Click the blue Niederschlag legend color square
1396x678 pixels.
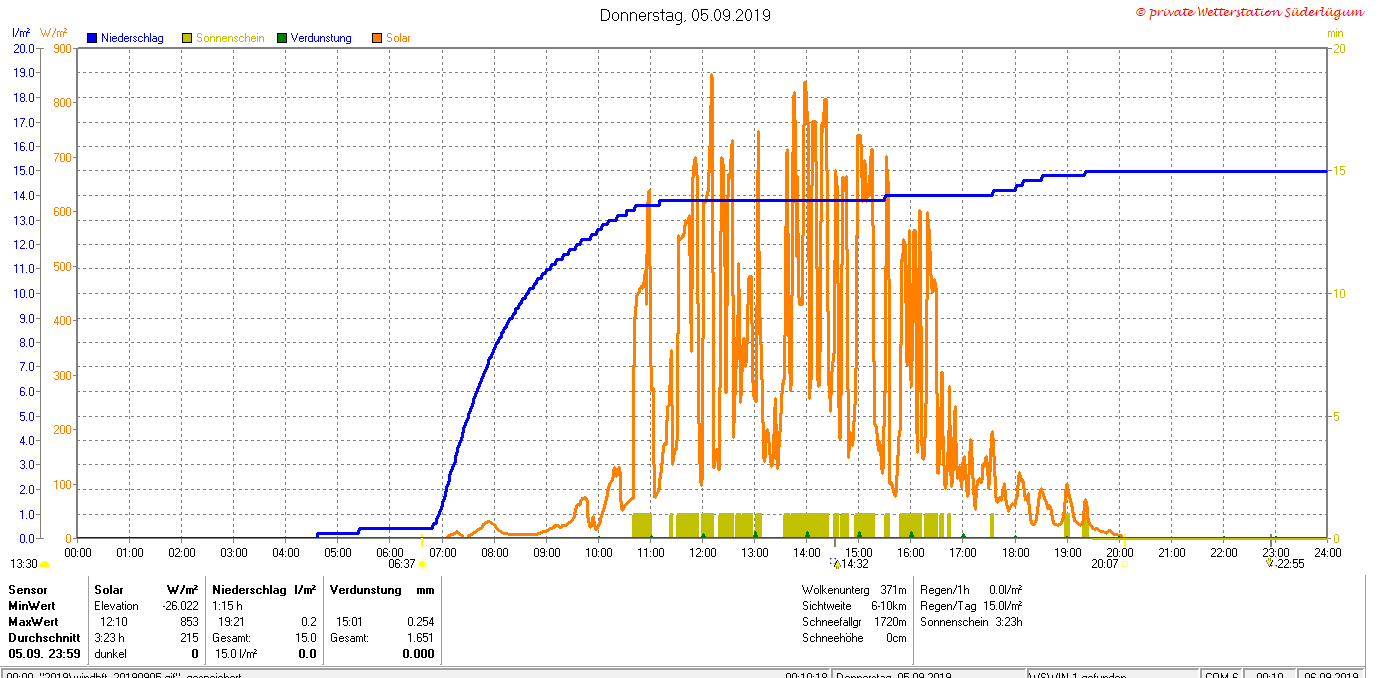(x=92, y=38)
